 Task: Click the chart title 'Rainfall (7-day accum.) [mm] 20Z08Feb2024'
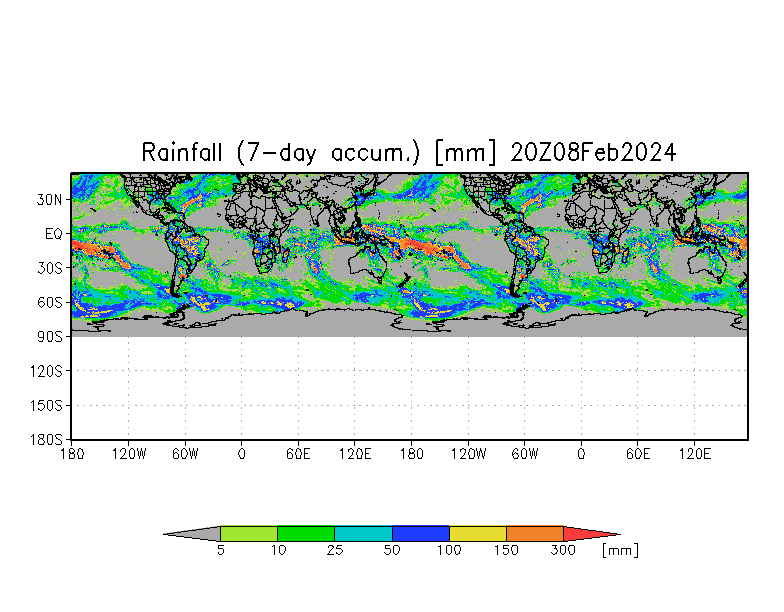tap(409, 152)
